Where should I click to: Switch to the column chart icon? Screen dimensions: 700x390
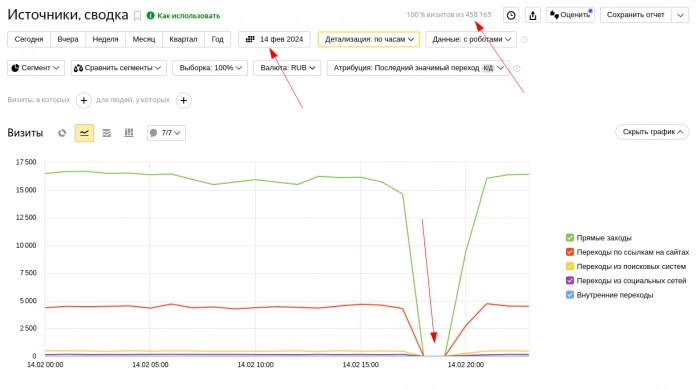(x=129, y=133)
